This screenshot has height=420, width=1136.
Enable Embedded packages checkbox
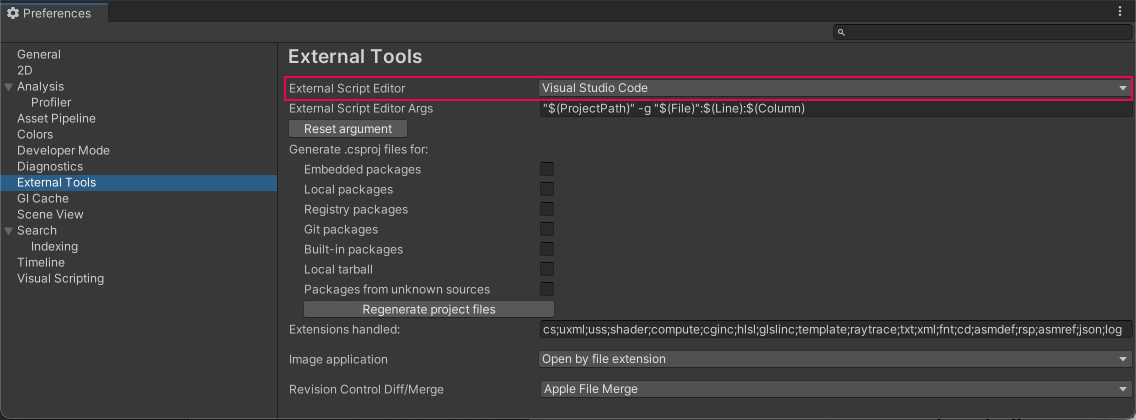(x=547, y=169)
